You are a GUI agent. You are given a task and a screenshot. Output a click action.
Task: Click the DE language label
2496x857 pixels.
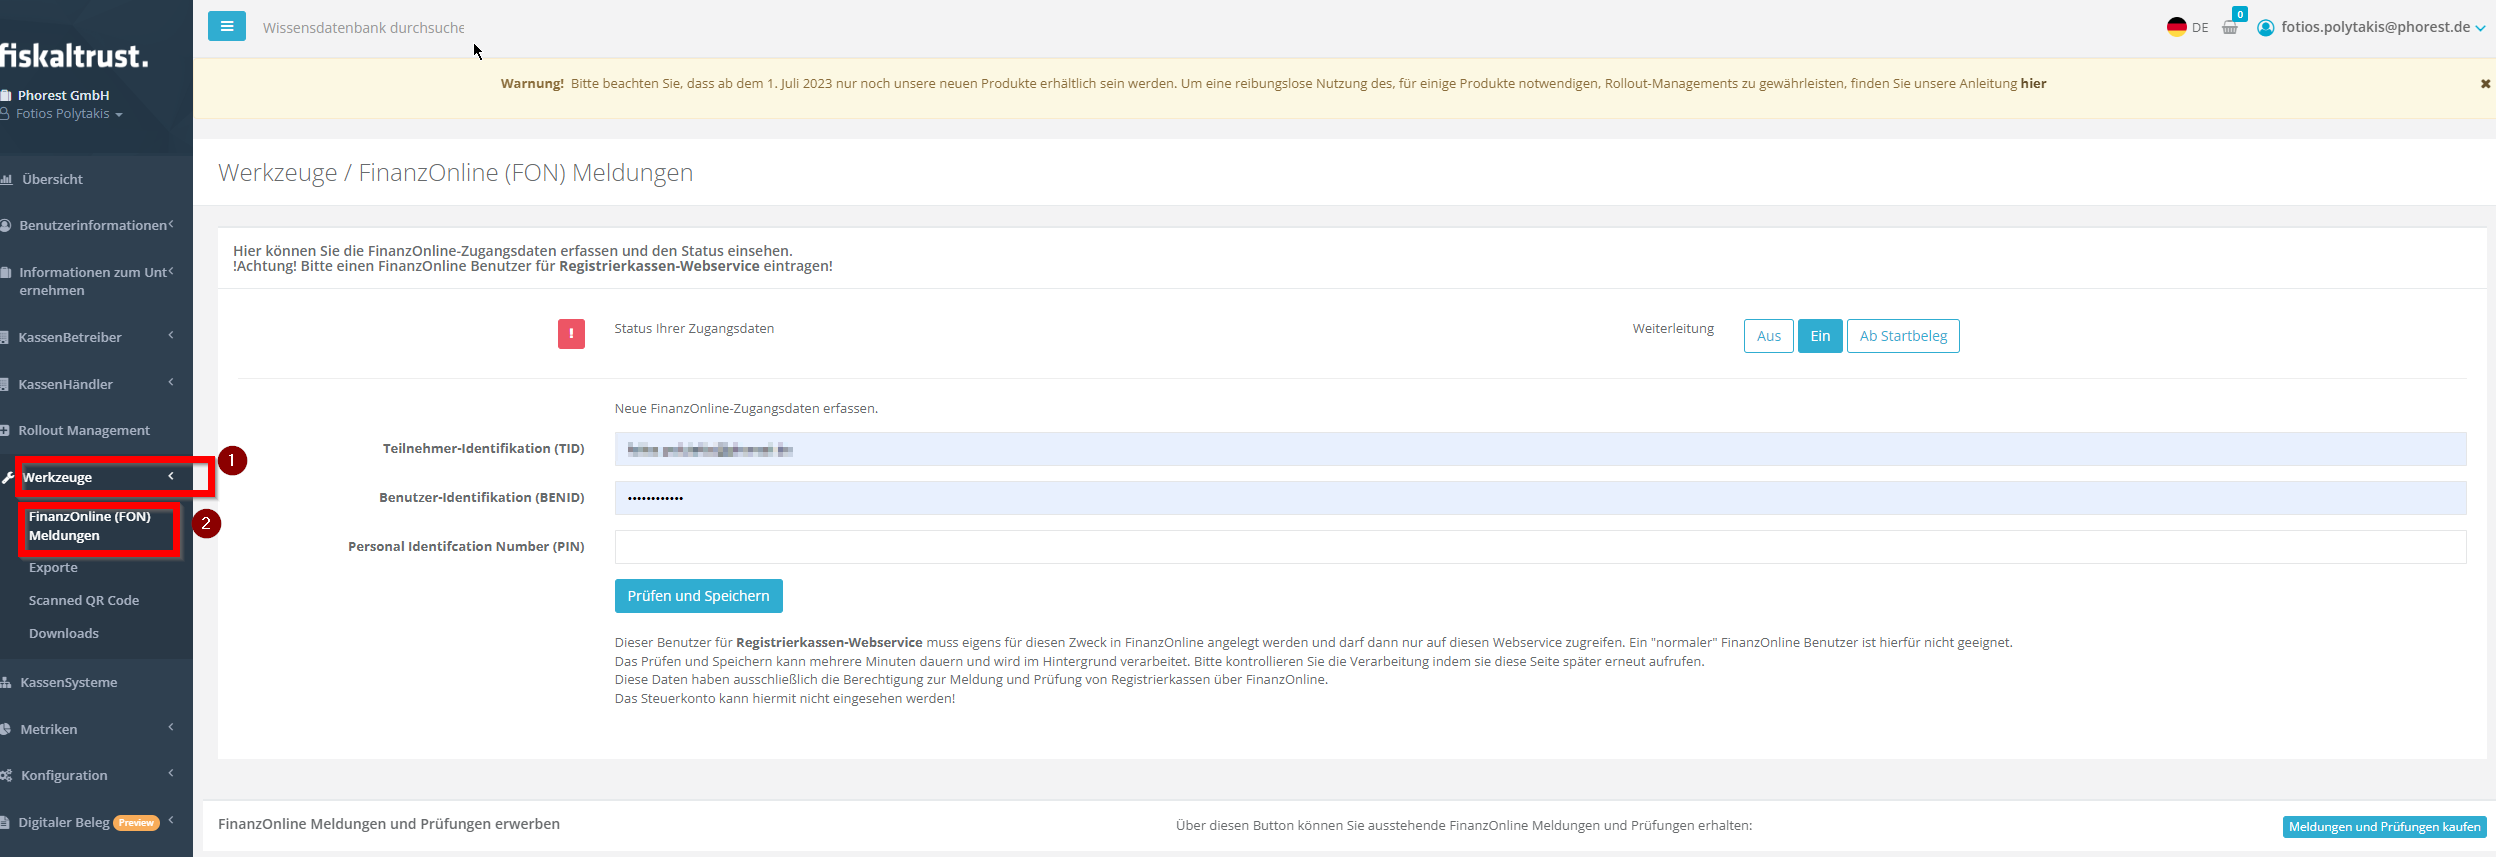[x=2200, y=28]
